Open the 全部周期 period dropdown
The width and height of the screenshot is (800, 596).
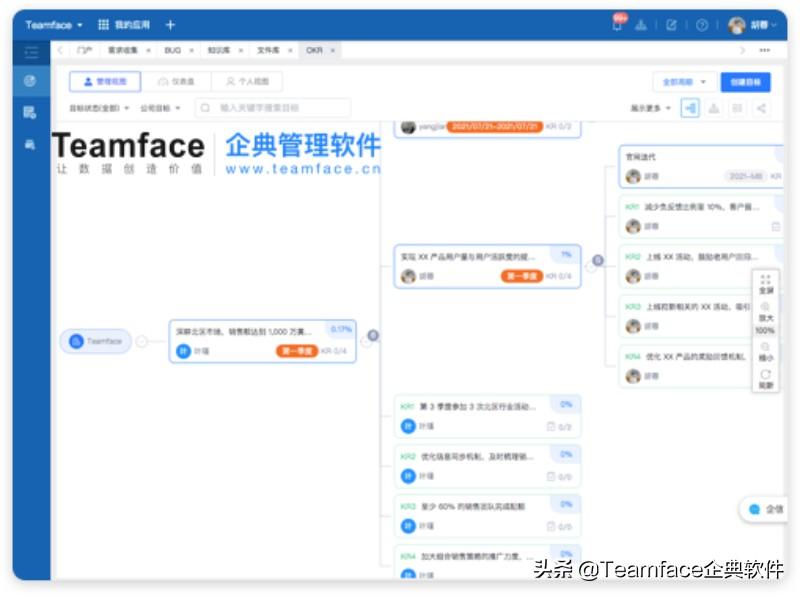point(684,82)
